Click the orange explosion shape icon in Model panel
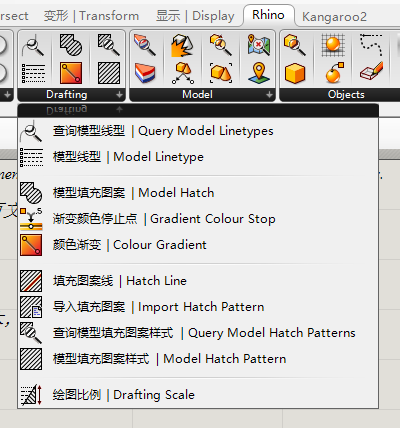This screenshot has height=428, width=400. 182,45
